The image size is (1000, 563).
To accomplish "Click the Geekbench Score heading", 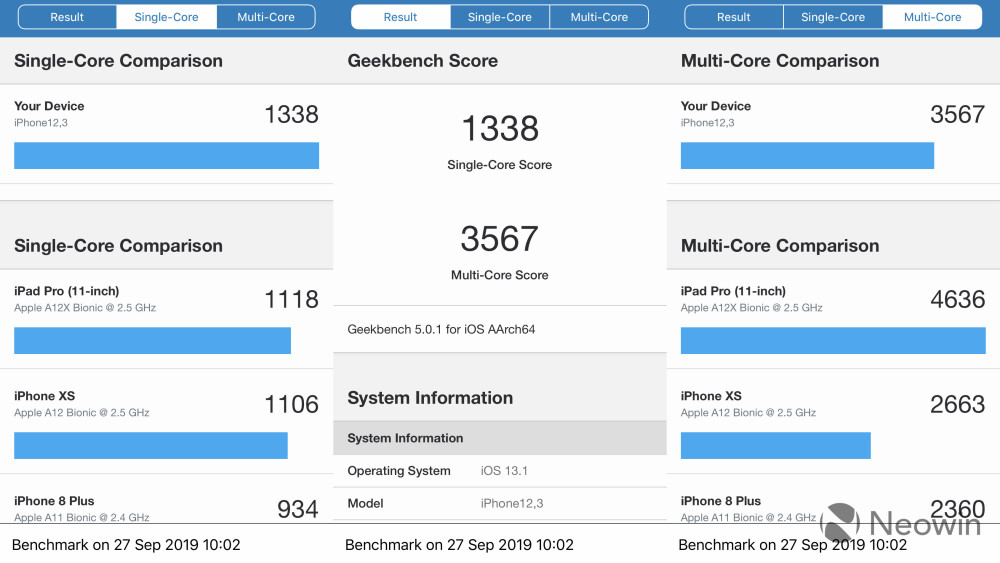I will pyautogui.click(x=423, y=61).
